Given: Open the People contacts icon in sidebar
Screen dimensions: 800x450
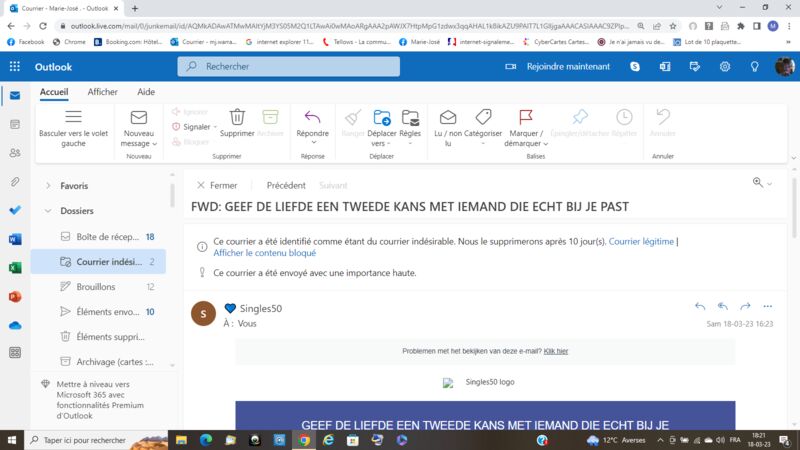Looking at the screenshot, I should tap(15, 153).
